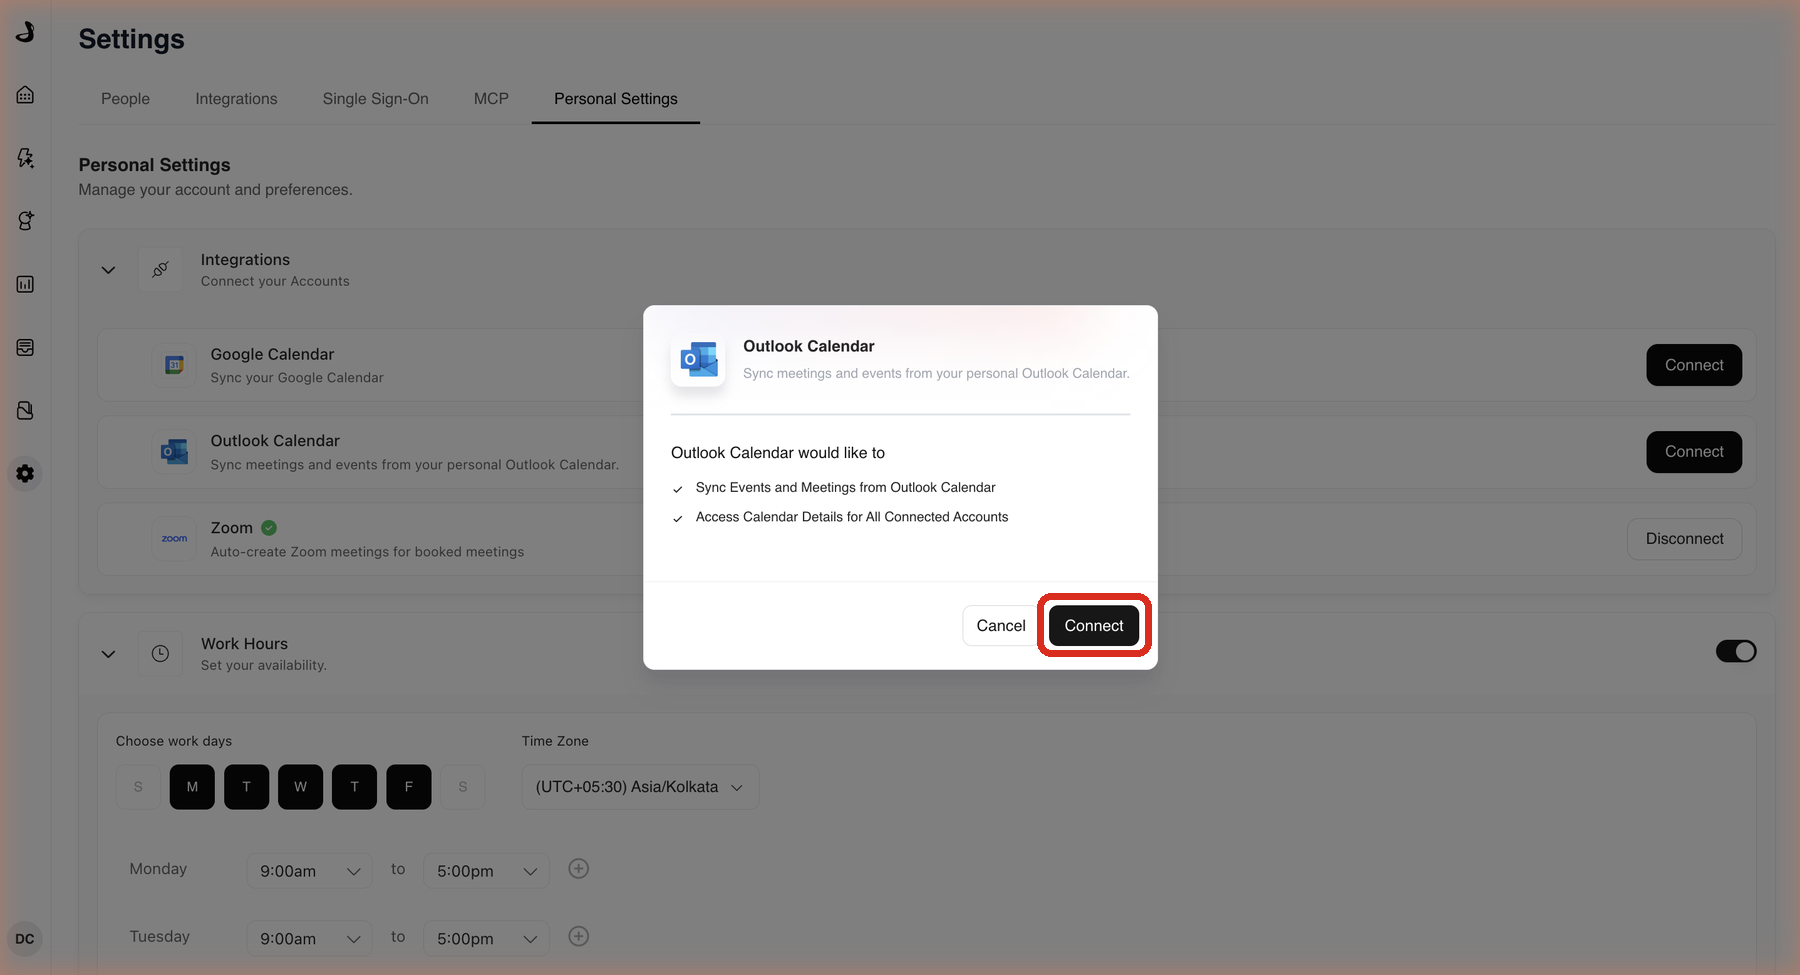Viewport: 1800px width, 975px height.
Task: Disconnect Zoom integration
Action: tap(1685, 539)
